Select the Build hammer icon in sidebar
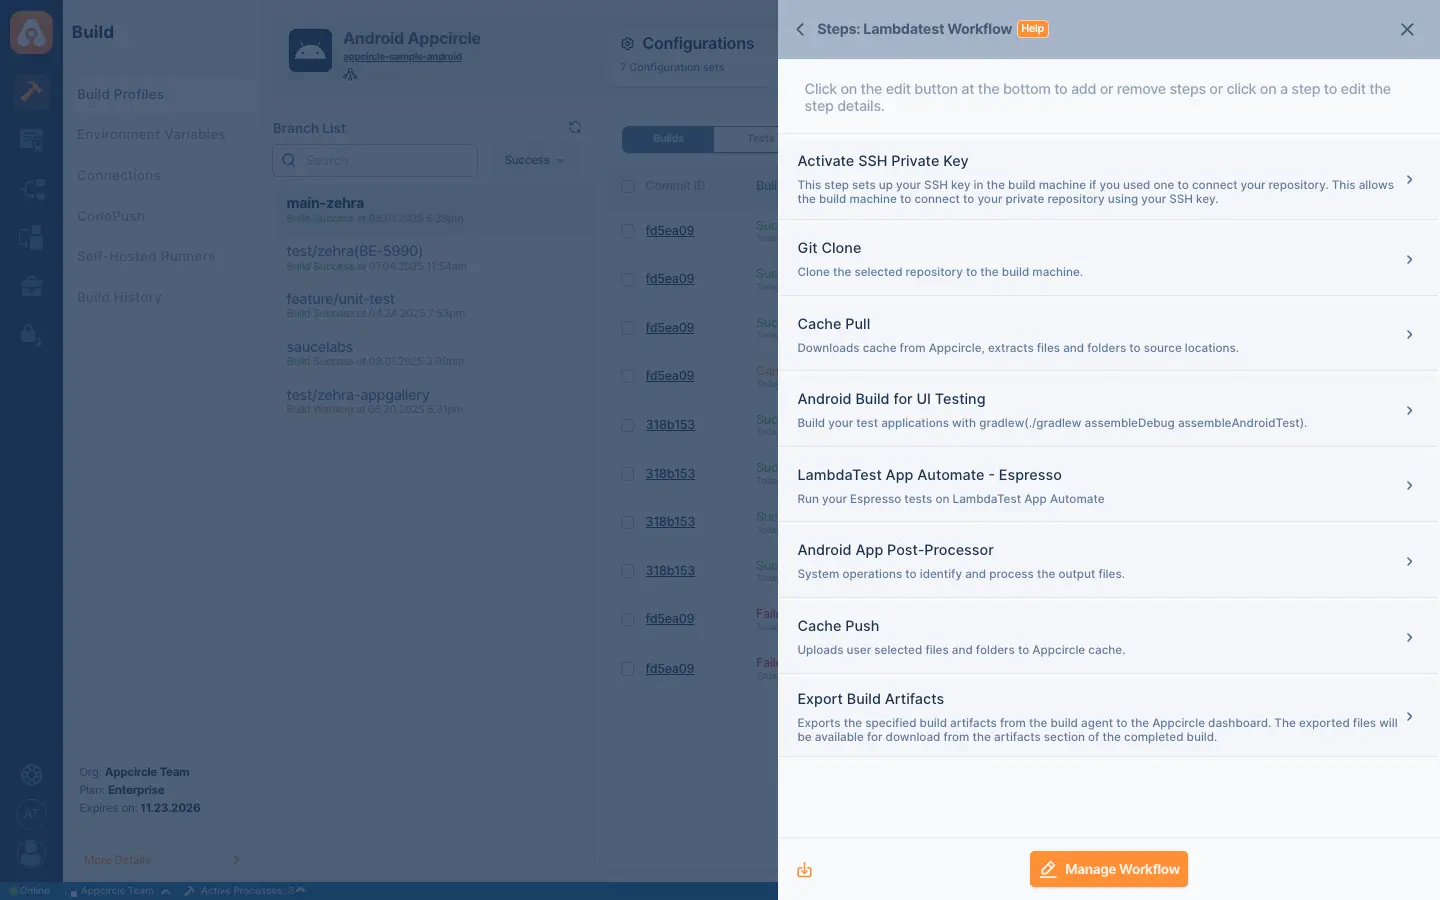Image resolution: width=1440 pixels, height=900 pixels. [31, 91]
